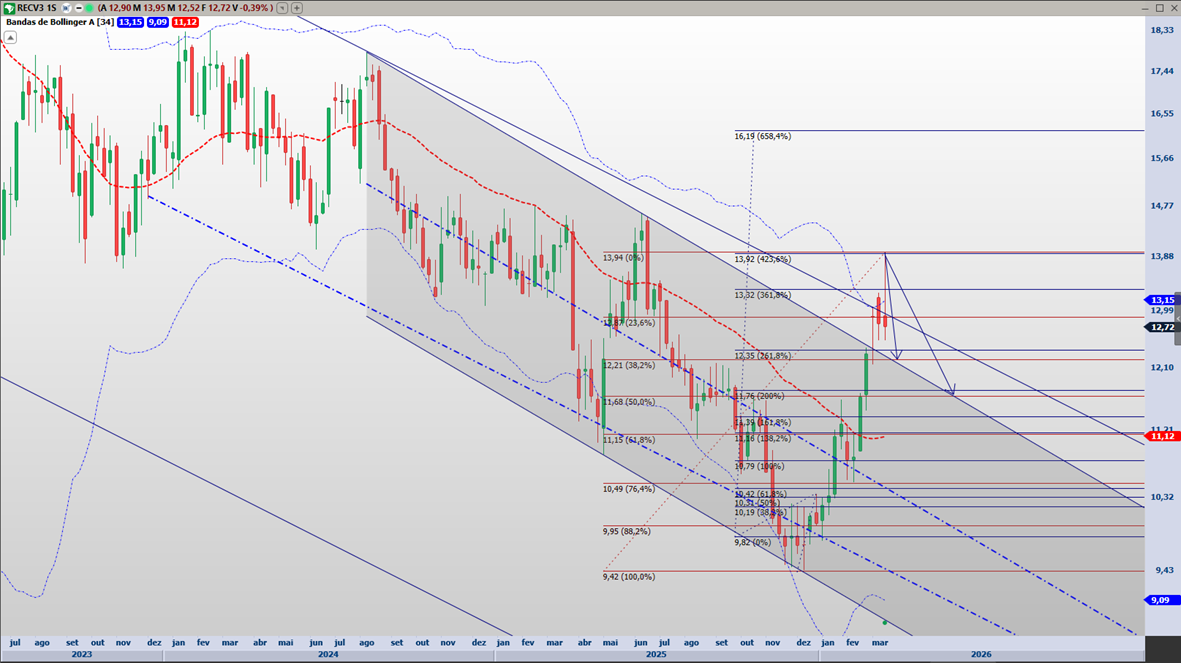Open the small arrow dropdown after quote values

[283, 8]
